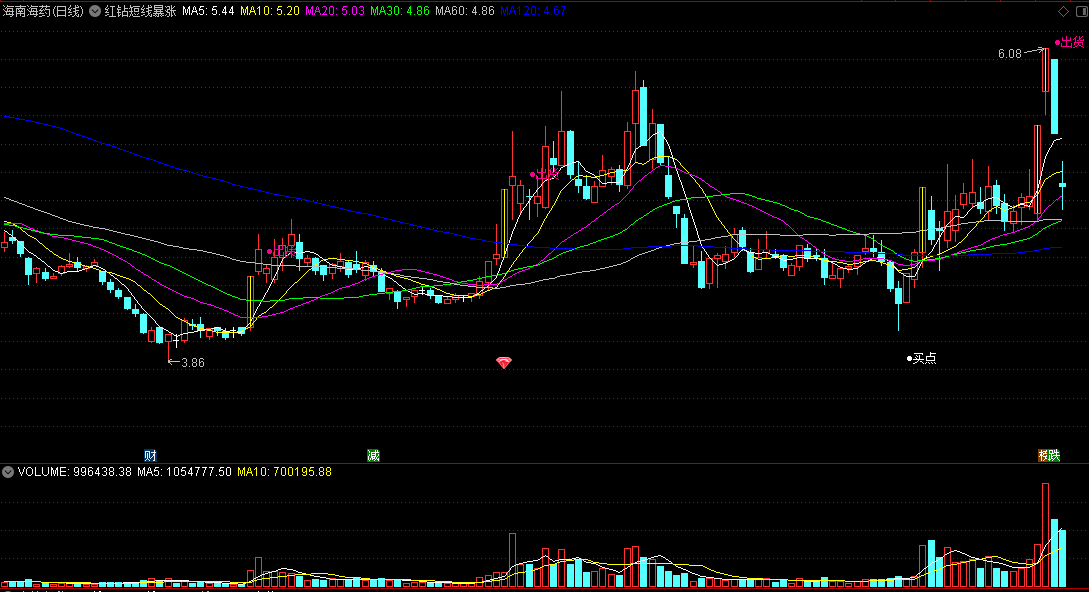Click the 6.08 high price label

coord(1010,54)
